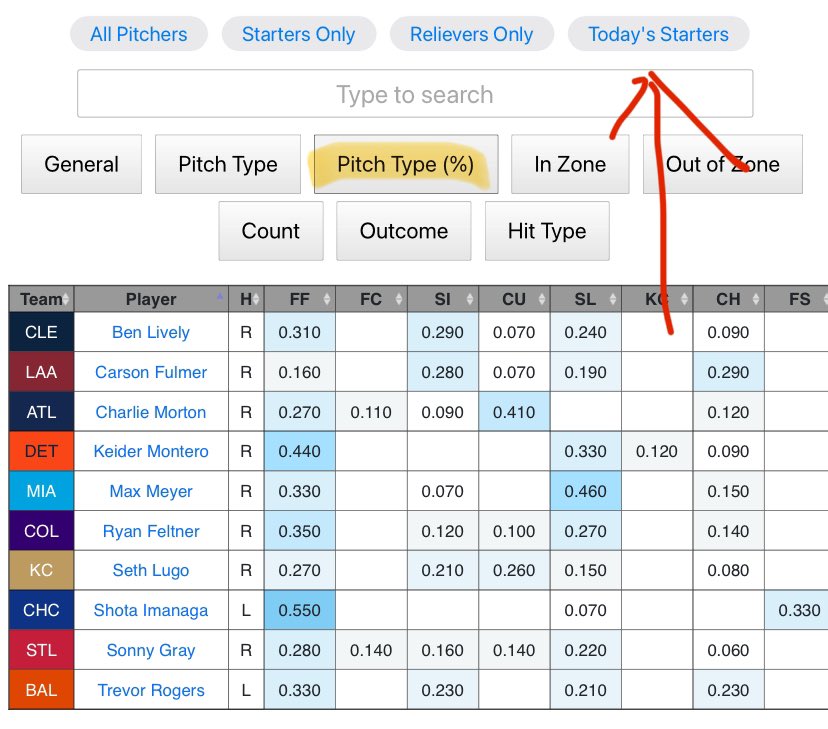Image resolution: width=828 pixels, height=729 pixels.
Task: Open the Out of Zone tab
Action: click(x=722, y=164)
